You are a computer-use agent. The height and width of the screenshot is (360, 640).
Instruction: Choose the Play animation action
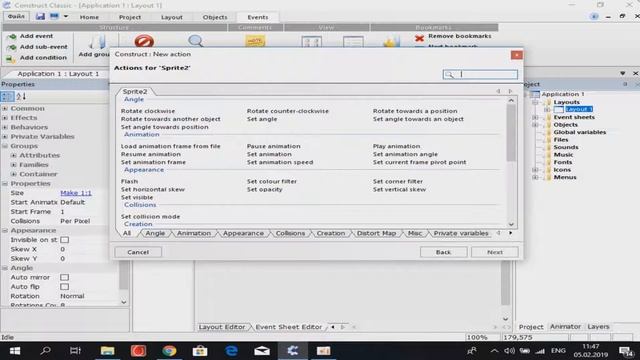click(396, 146)
